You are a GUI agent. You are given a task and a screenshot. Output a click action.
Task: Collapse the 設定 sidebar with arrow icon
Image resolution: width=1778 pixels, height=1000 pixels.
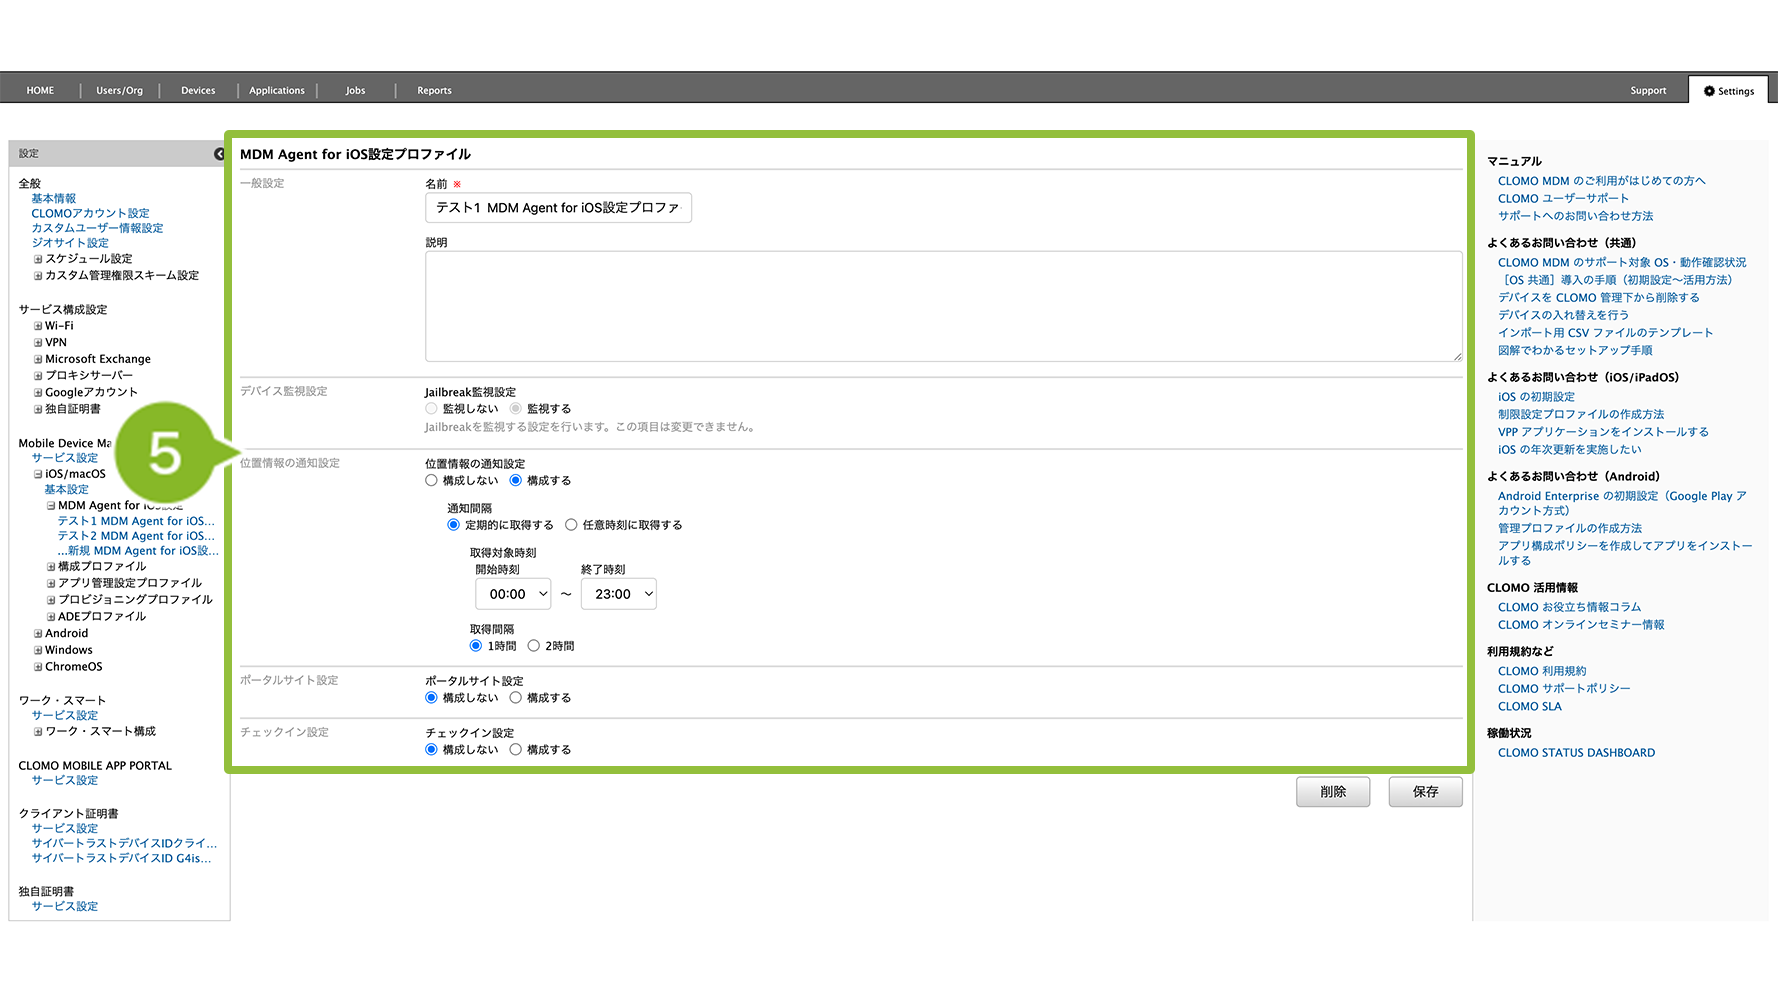[x=219, y=154]
